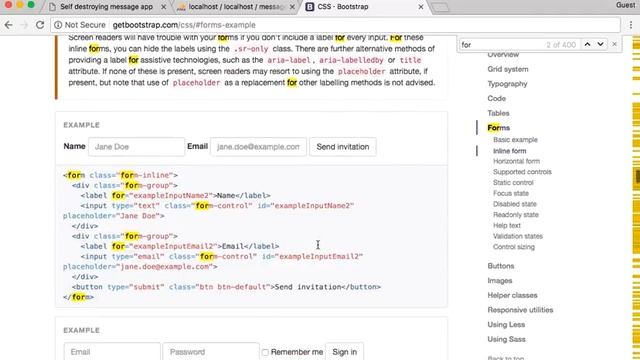640x360 pixels.
Task: Click the Email field in the second example
Action: [x=112, y=352]
